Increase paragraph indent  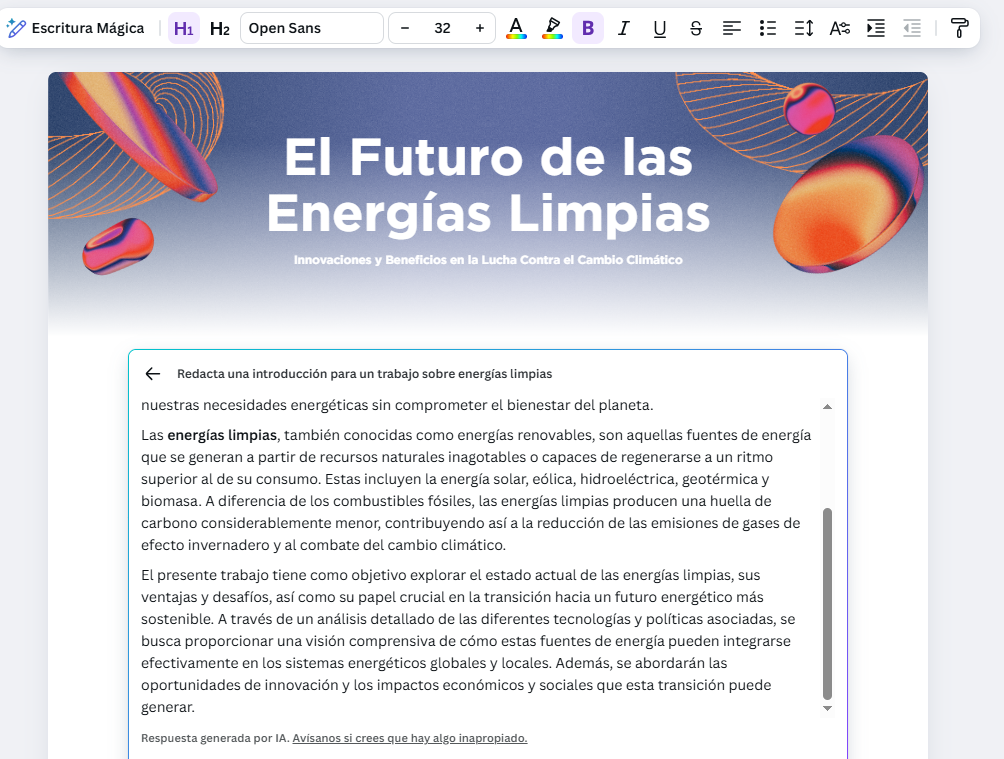coord(876,28)
